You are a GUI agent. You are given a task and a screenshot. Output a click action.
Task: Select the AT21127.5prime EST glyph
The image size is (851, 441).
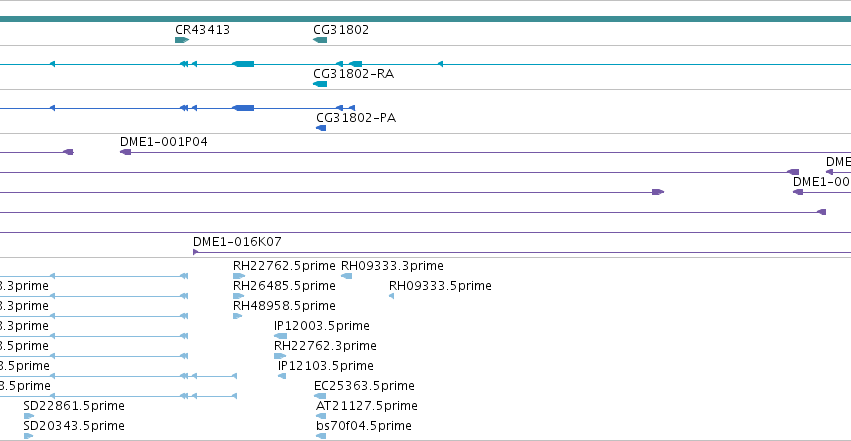321,417
